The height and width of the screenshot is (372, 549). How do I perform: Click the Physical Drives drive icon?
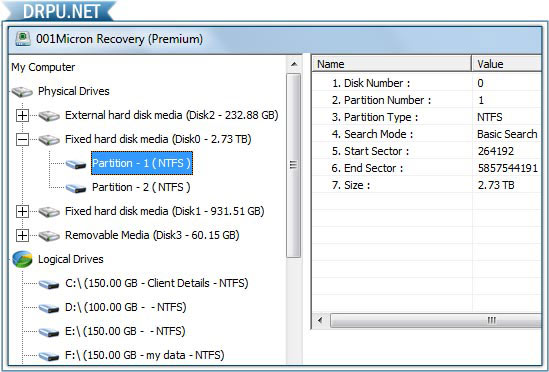22,92
